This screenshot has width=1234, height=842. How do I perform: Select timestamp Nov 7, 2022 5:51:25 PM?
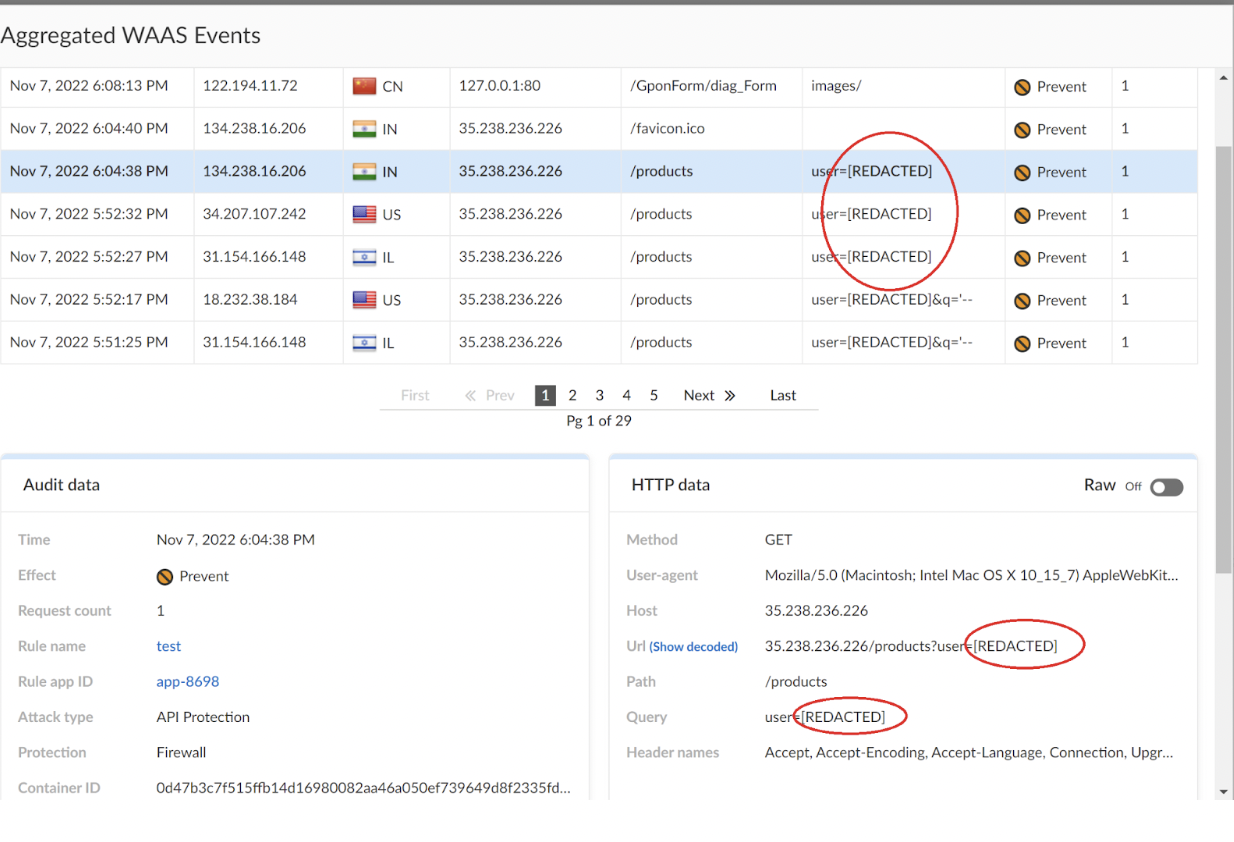89,342
